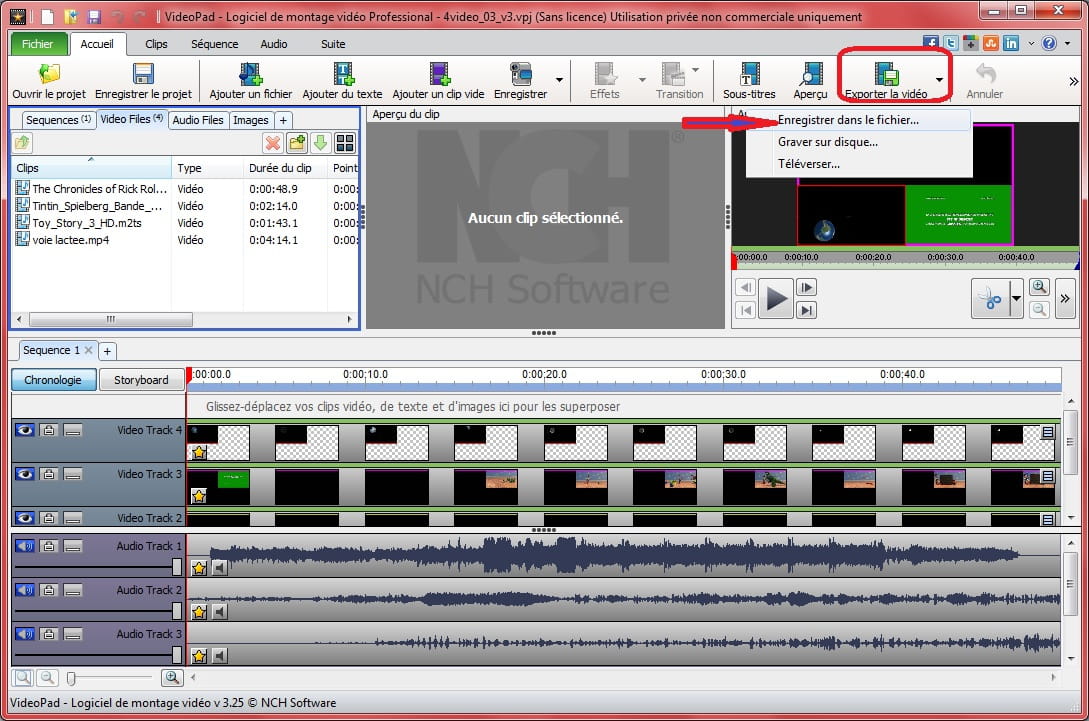Click the Twitter share icon
The height and width of the screenshot is (721, 1089).
[951, 43]
